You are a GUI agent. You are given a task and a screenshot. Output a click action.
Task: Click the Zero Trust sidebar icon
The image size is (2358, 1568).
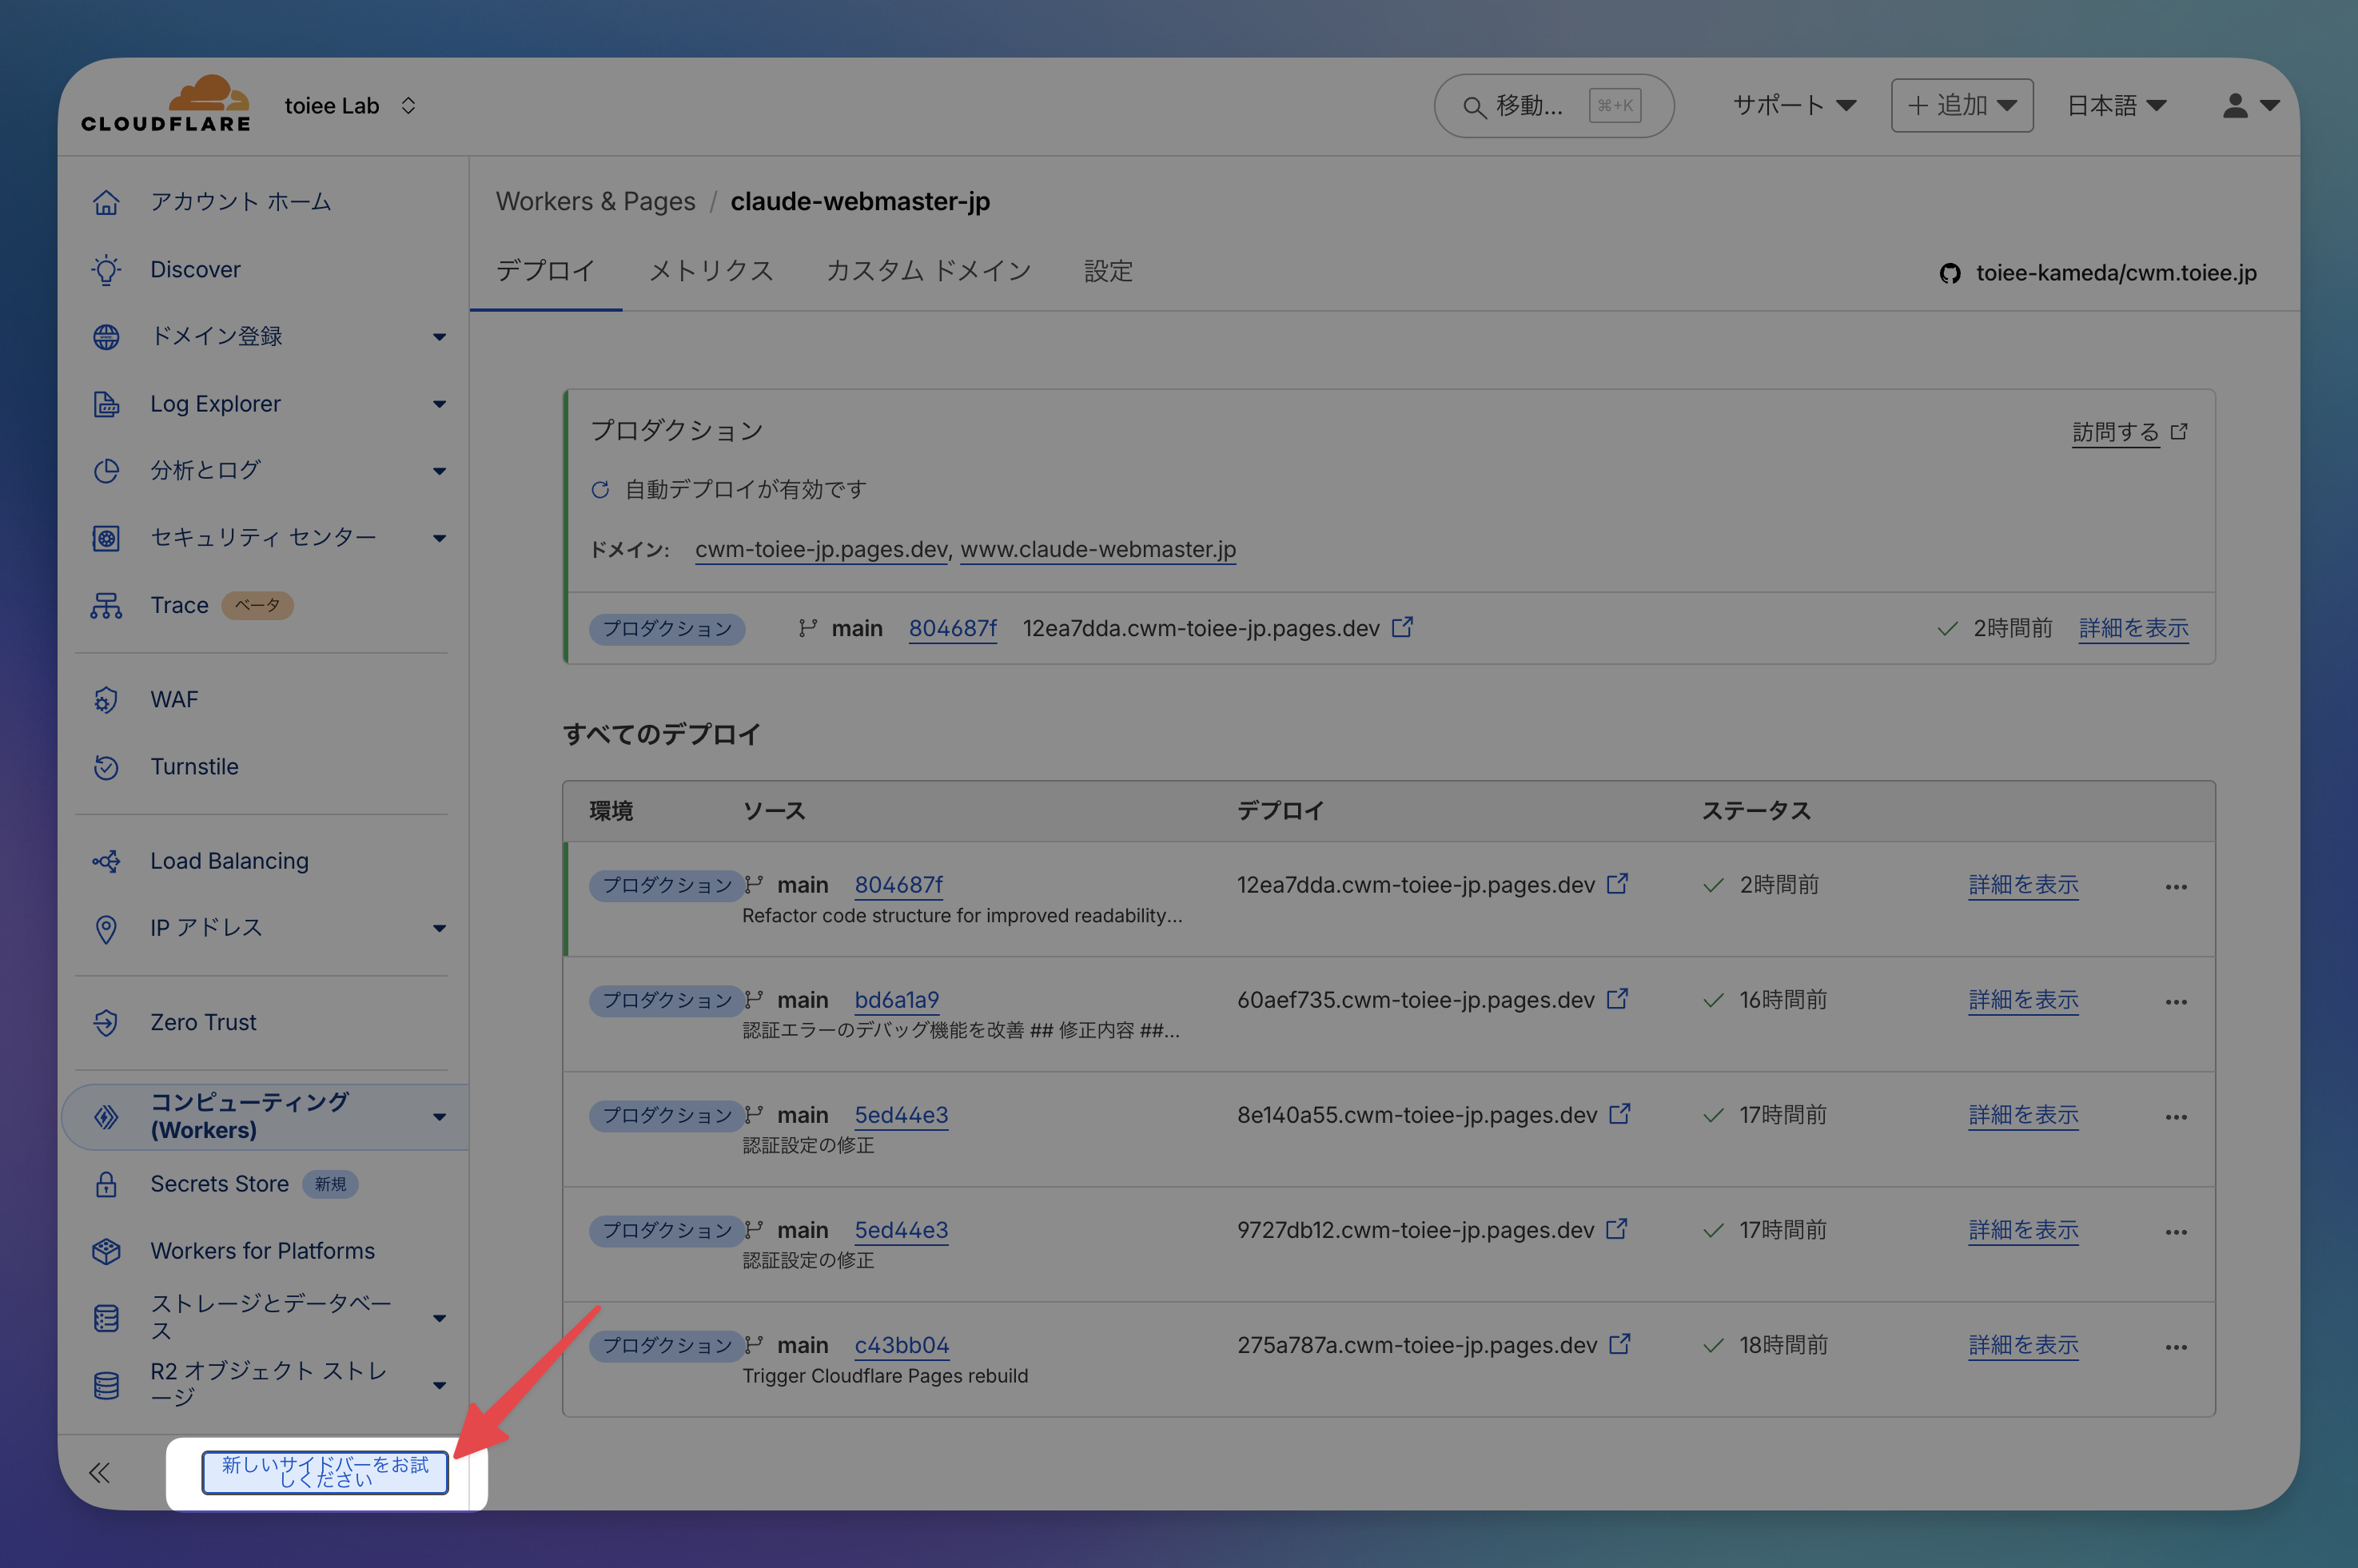(x=107, y=1022)
